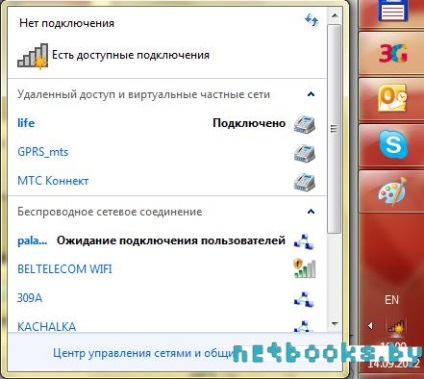Click the Есть доступные подключения label
424x379 pixels.
click(x=131, y=55)
